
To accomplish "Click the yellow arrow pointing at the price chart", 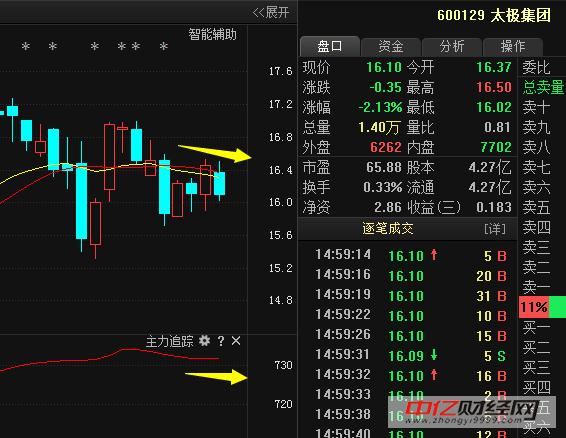I will tap(215, 153).
